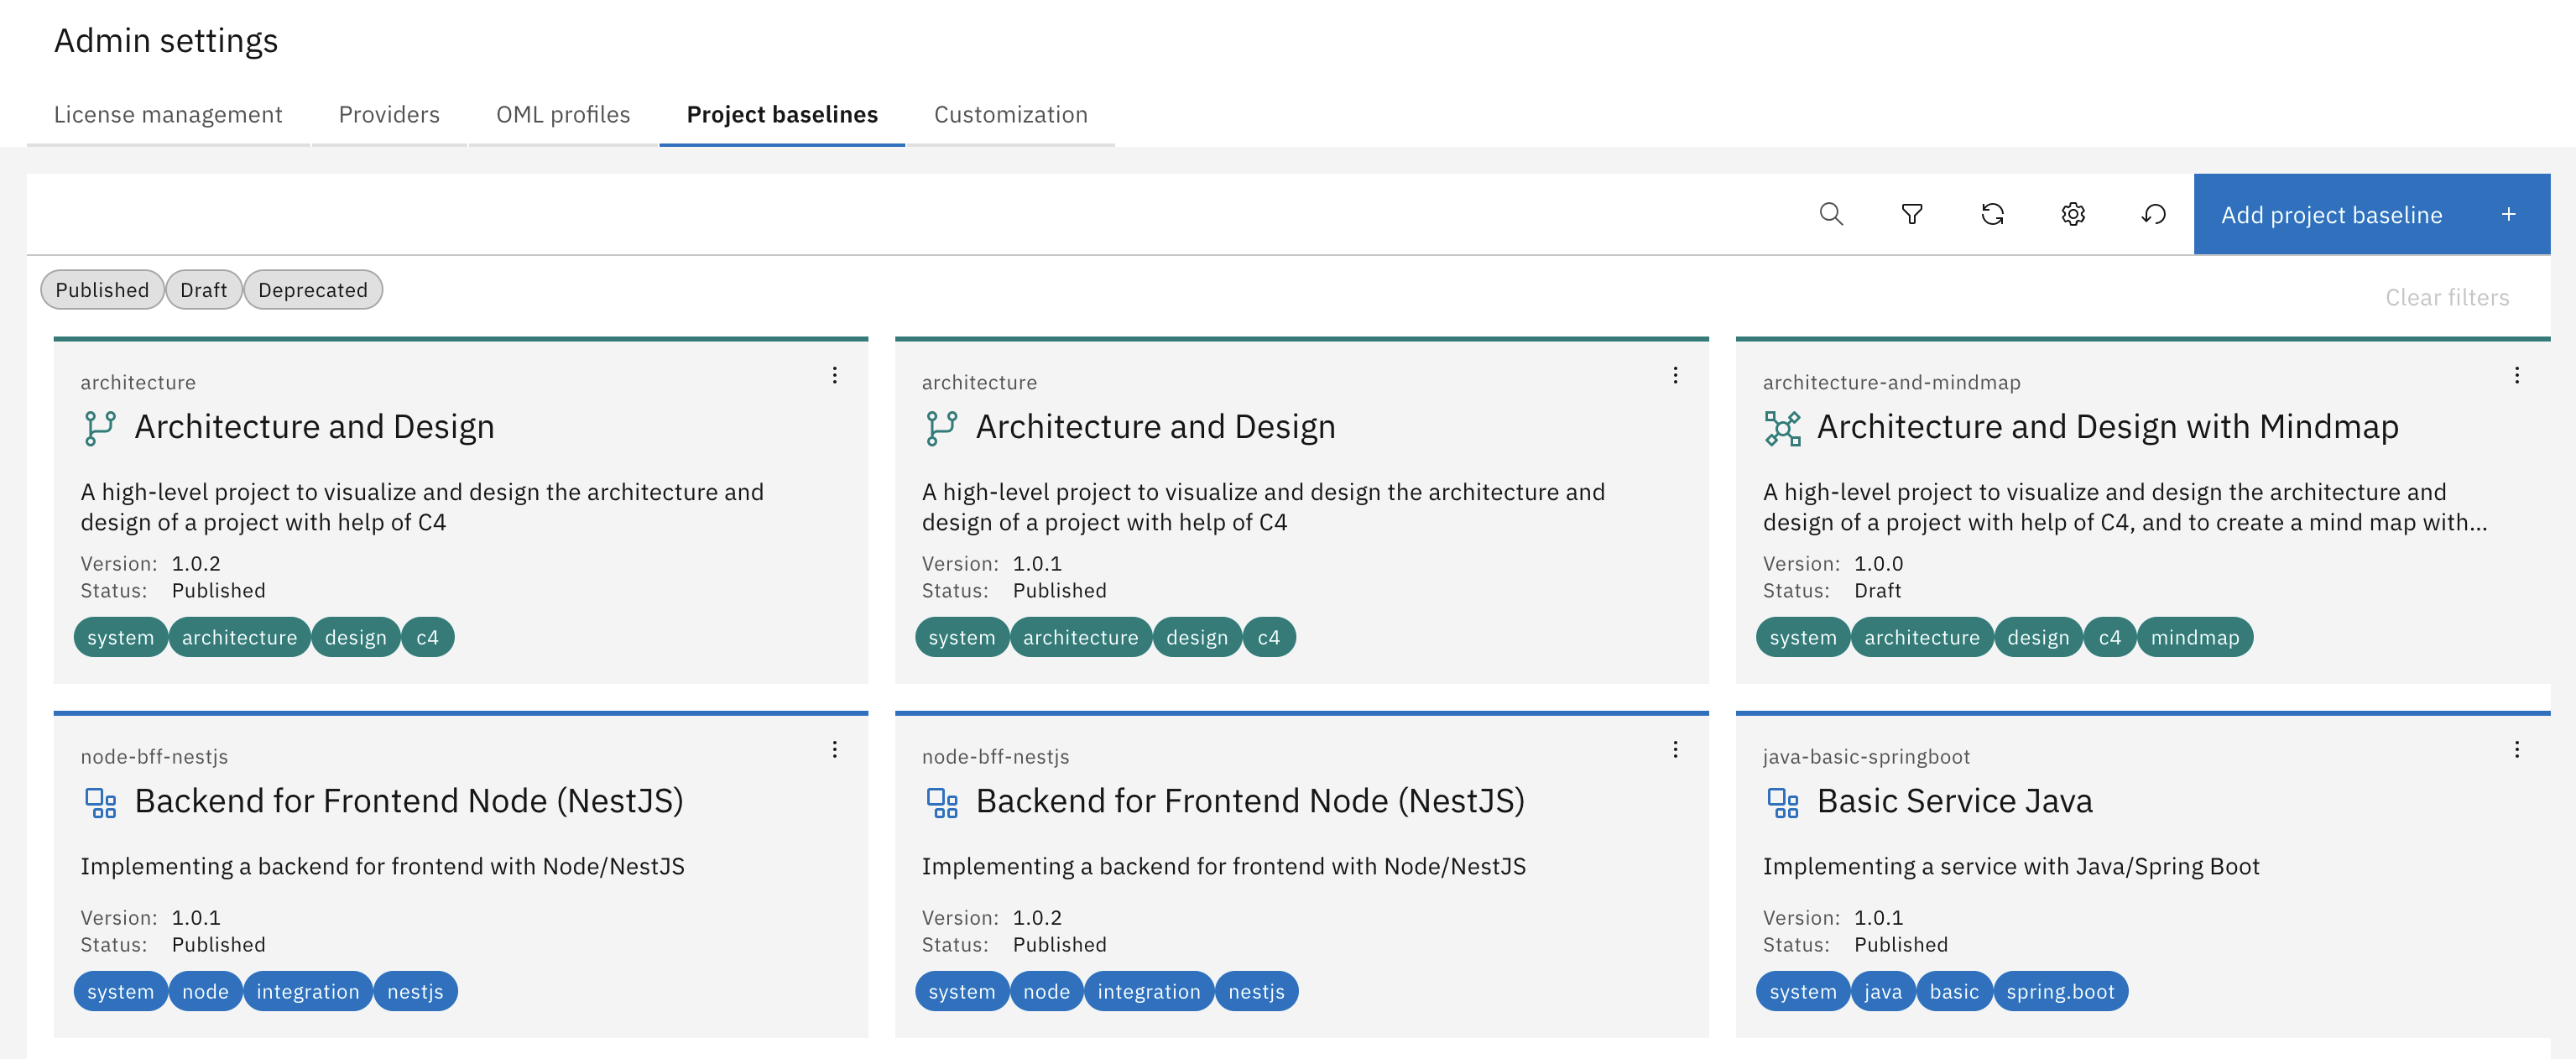
Task: Open kebab menu on NestJS card version 1.0.2
Action: pyautogui.click(x=1675, y=749)
